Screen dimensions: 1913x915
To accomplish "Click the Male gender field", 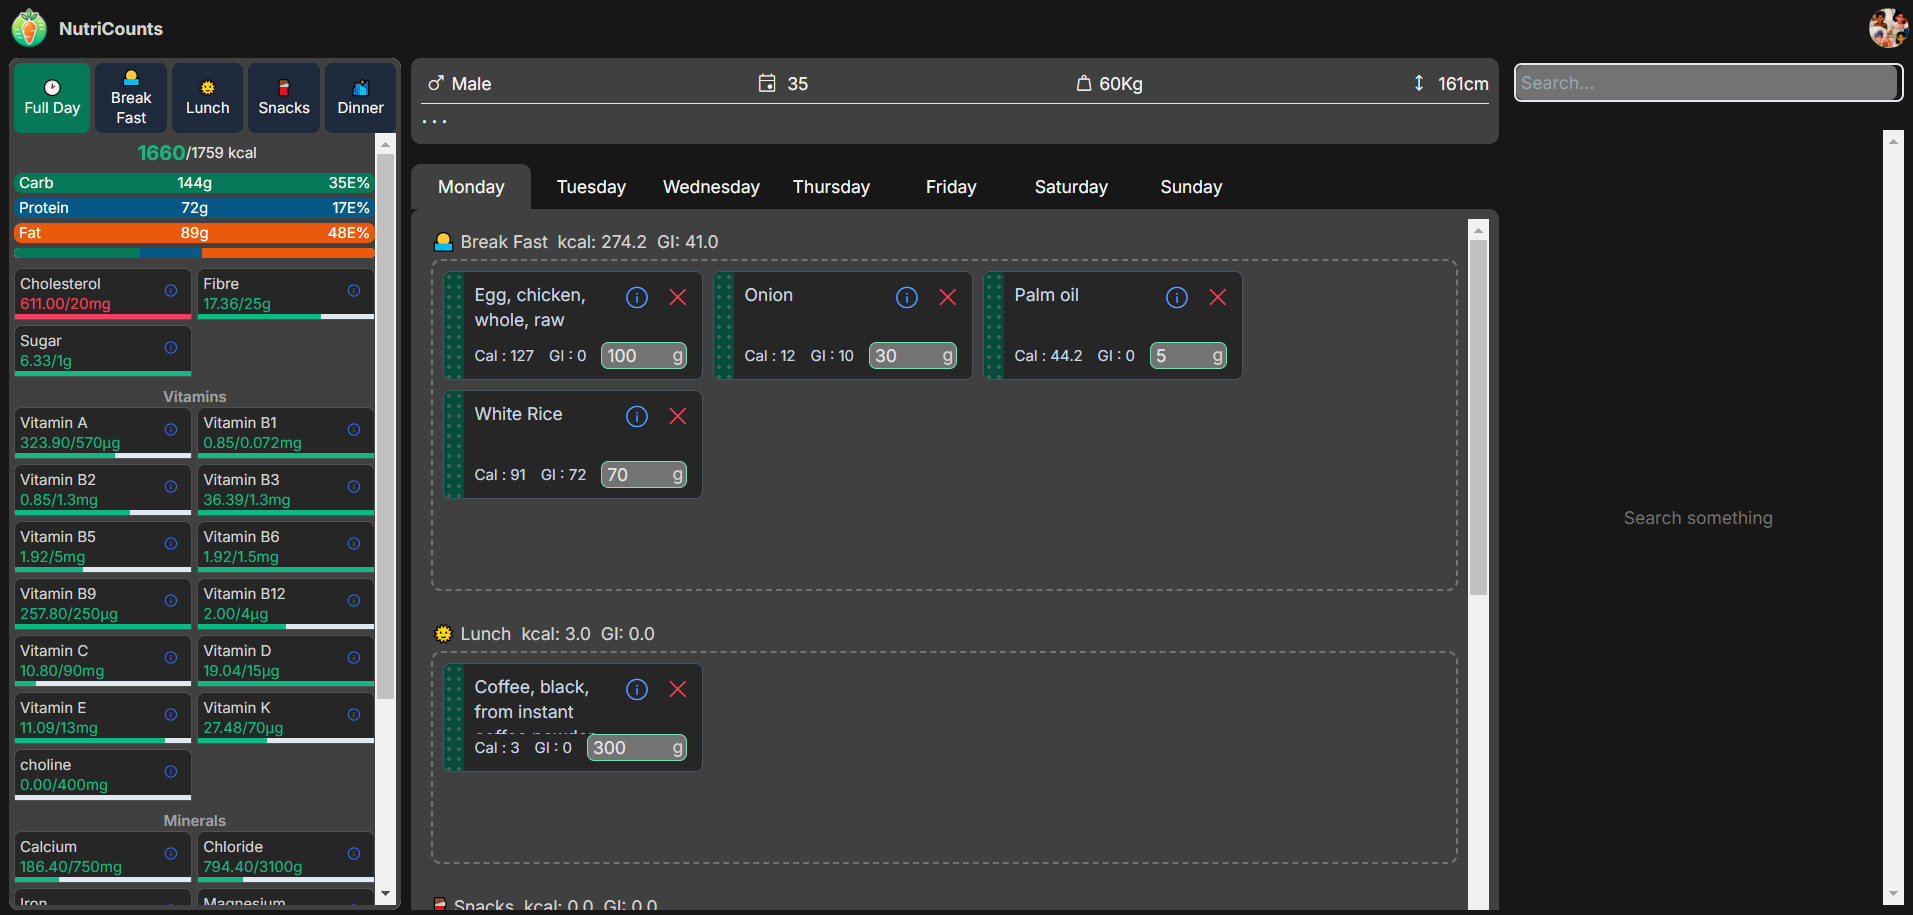I will coord(460,84).
